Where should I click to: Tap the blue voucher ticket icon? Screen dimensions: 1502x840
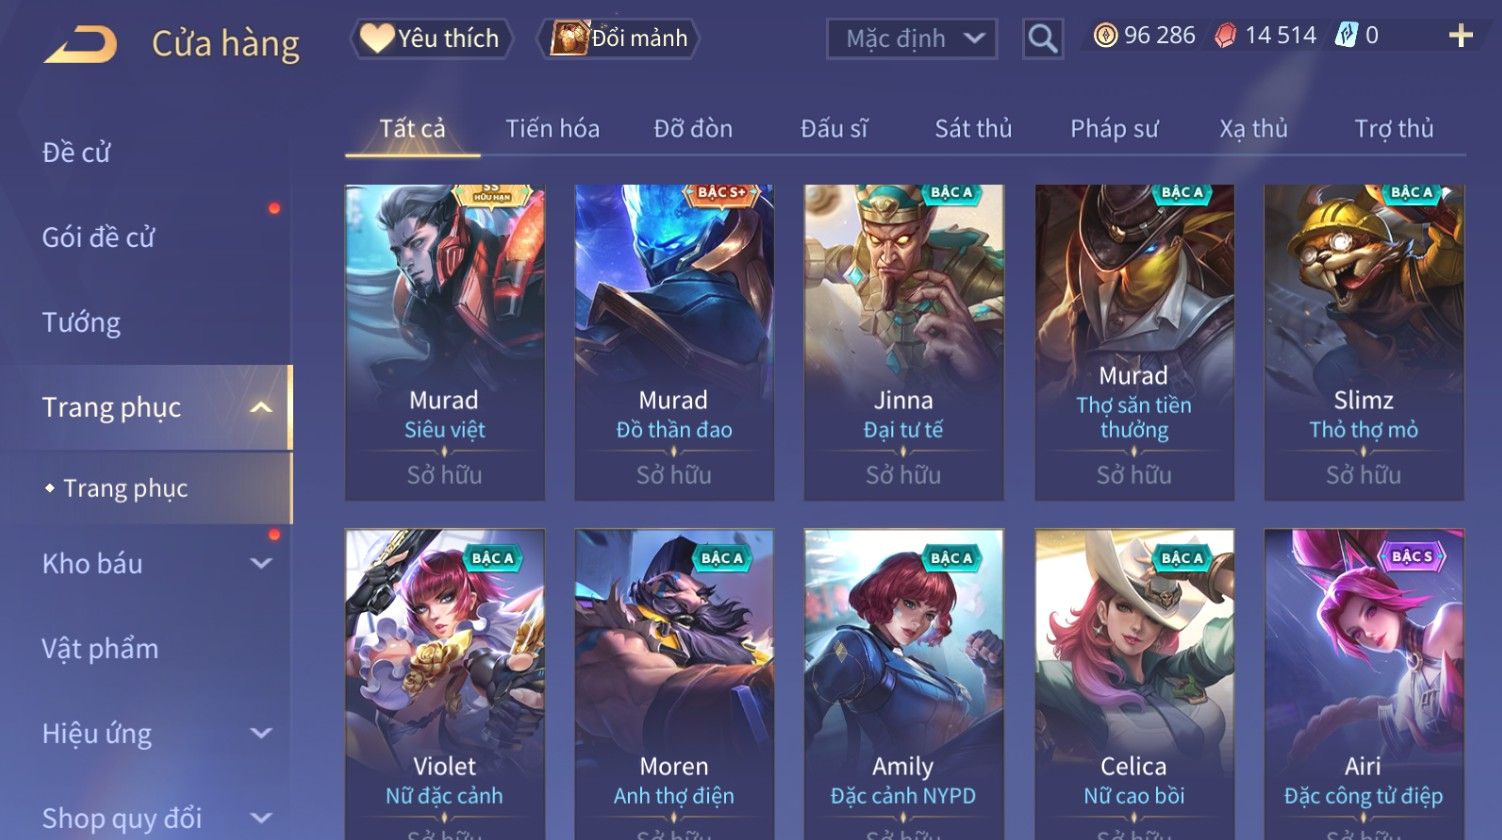point(1347,36)
